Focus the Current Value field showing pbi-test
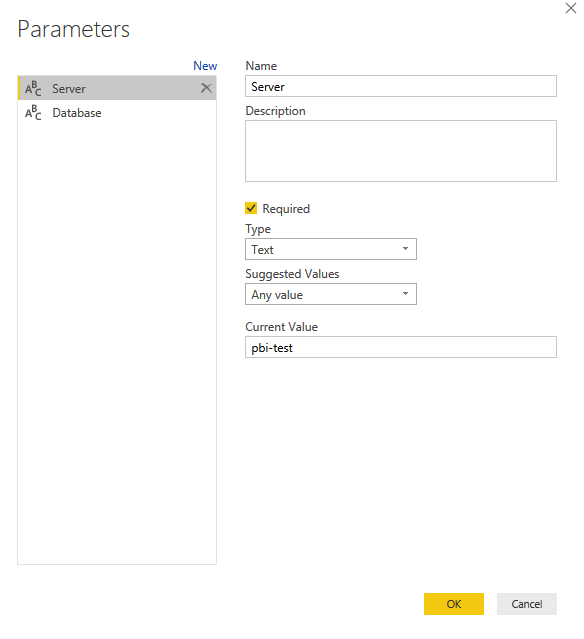Image resolution: width=584 pixels, height=639 pixels. point(401,347)
